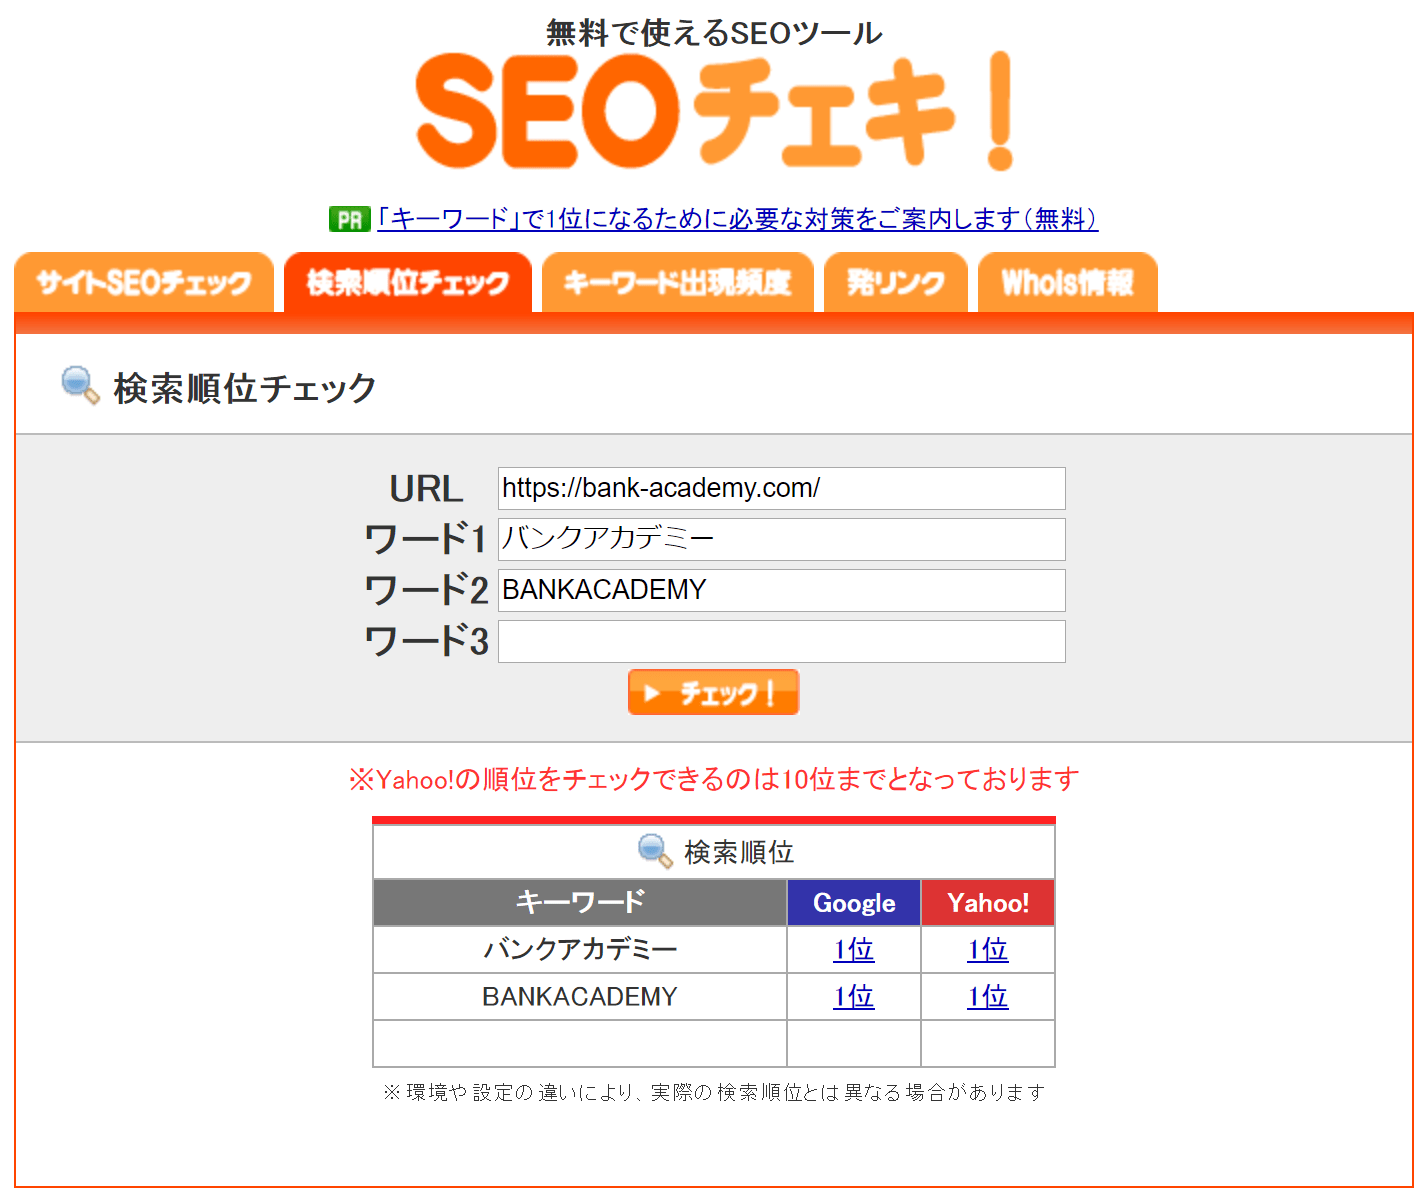This screenshot has height=1203, width=1425.
Task: Focus the URL input field
Action: pos(782,488)
